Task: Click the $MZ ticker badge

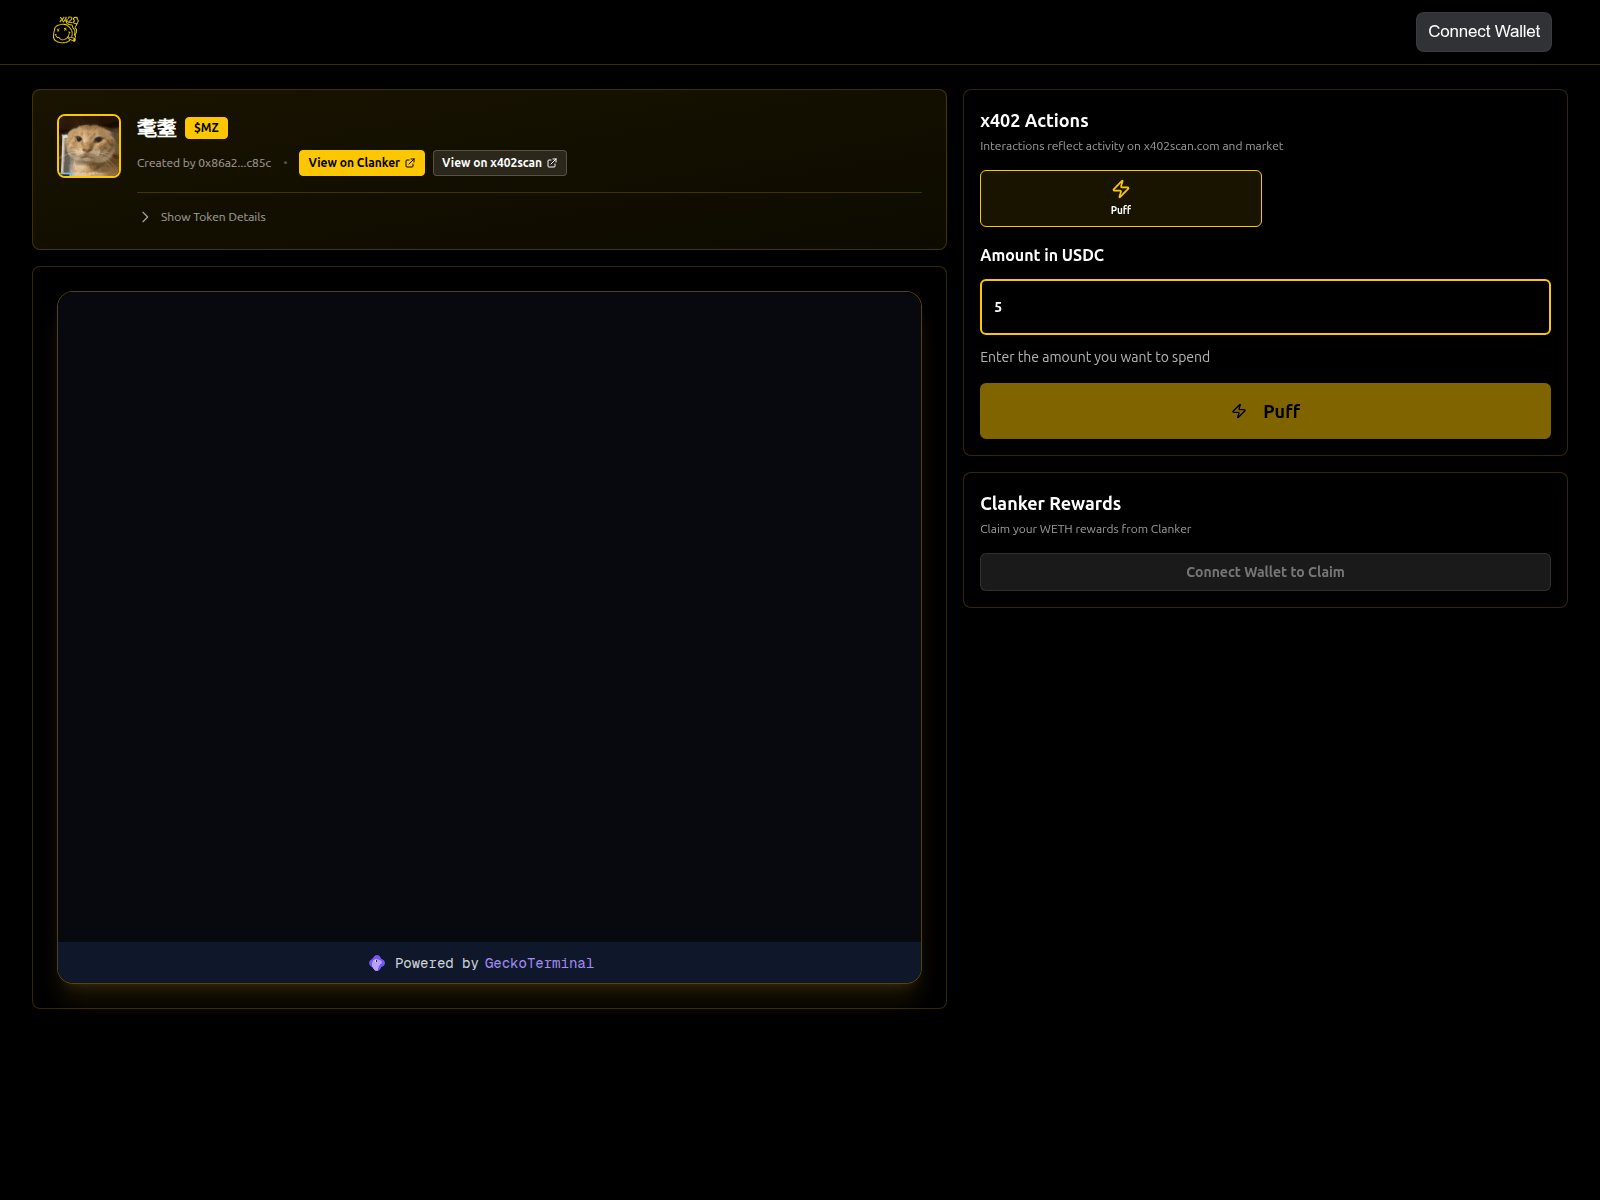Action: click(x=206, y=128)
